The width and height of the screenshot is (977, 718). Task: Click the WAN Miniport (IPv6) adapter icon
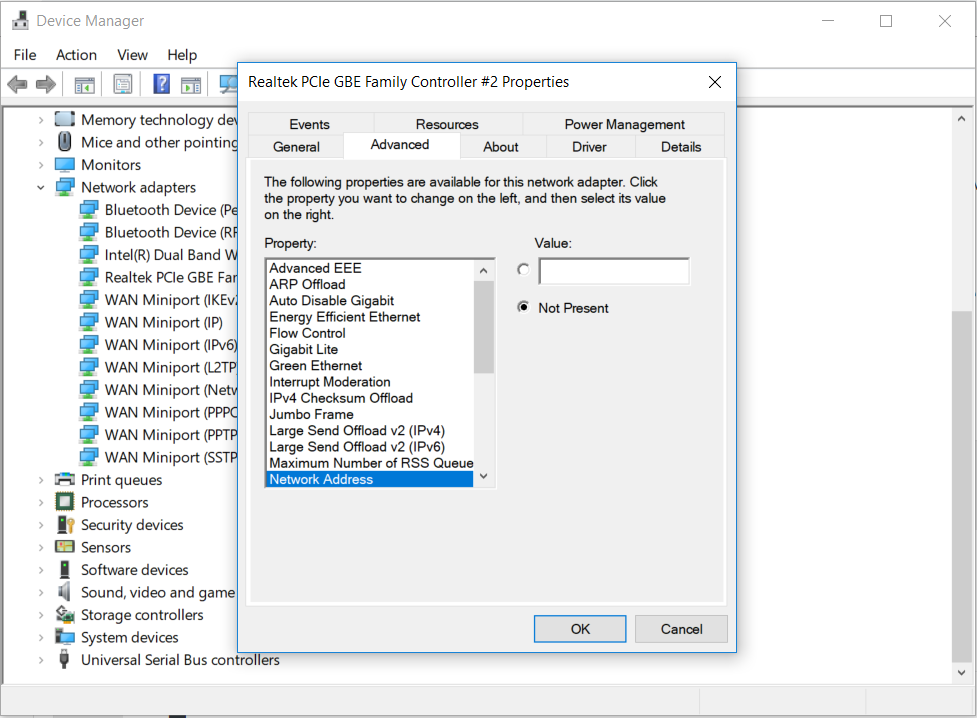89,344
